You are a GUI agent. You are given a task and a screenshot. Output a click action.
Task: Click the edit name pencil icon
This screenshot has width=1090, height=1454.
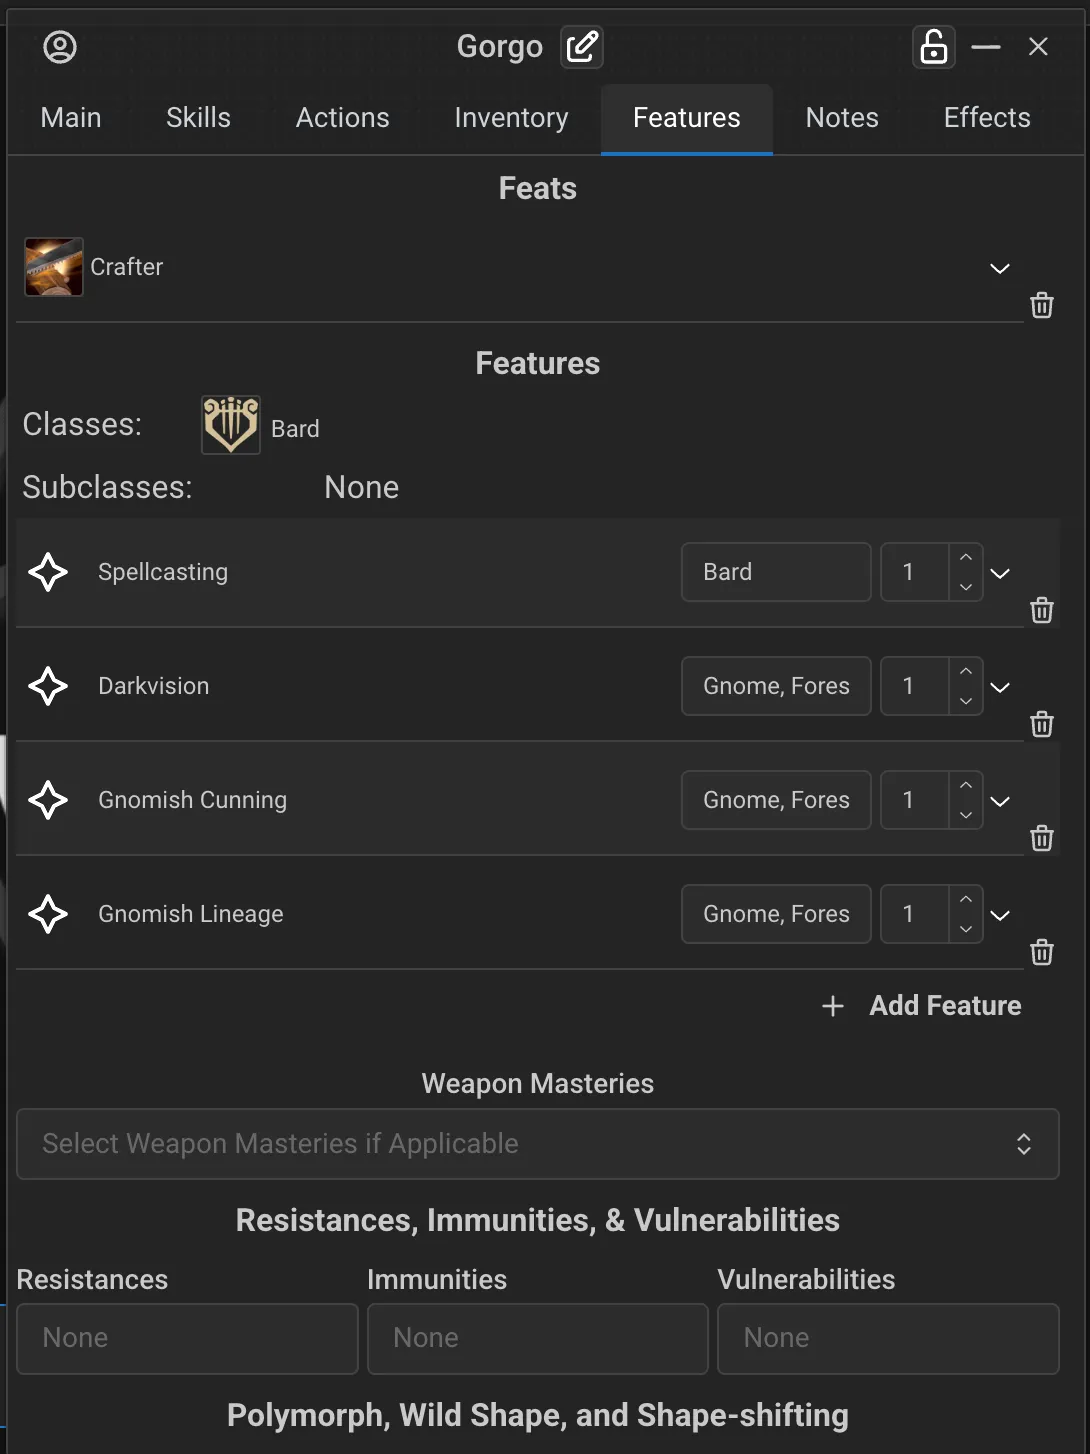(x=582, y=47)
